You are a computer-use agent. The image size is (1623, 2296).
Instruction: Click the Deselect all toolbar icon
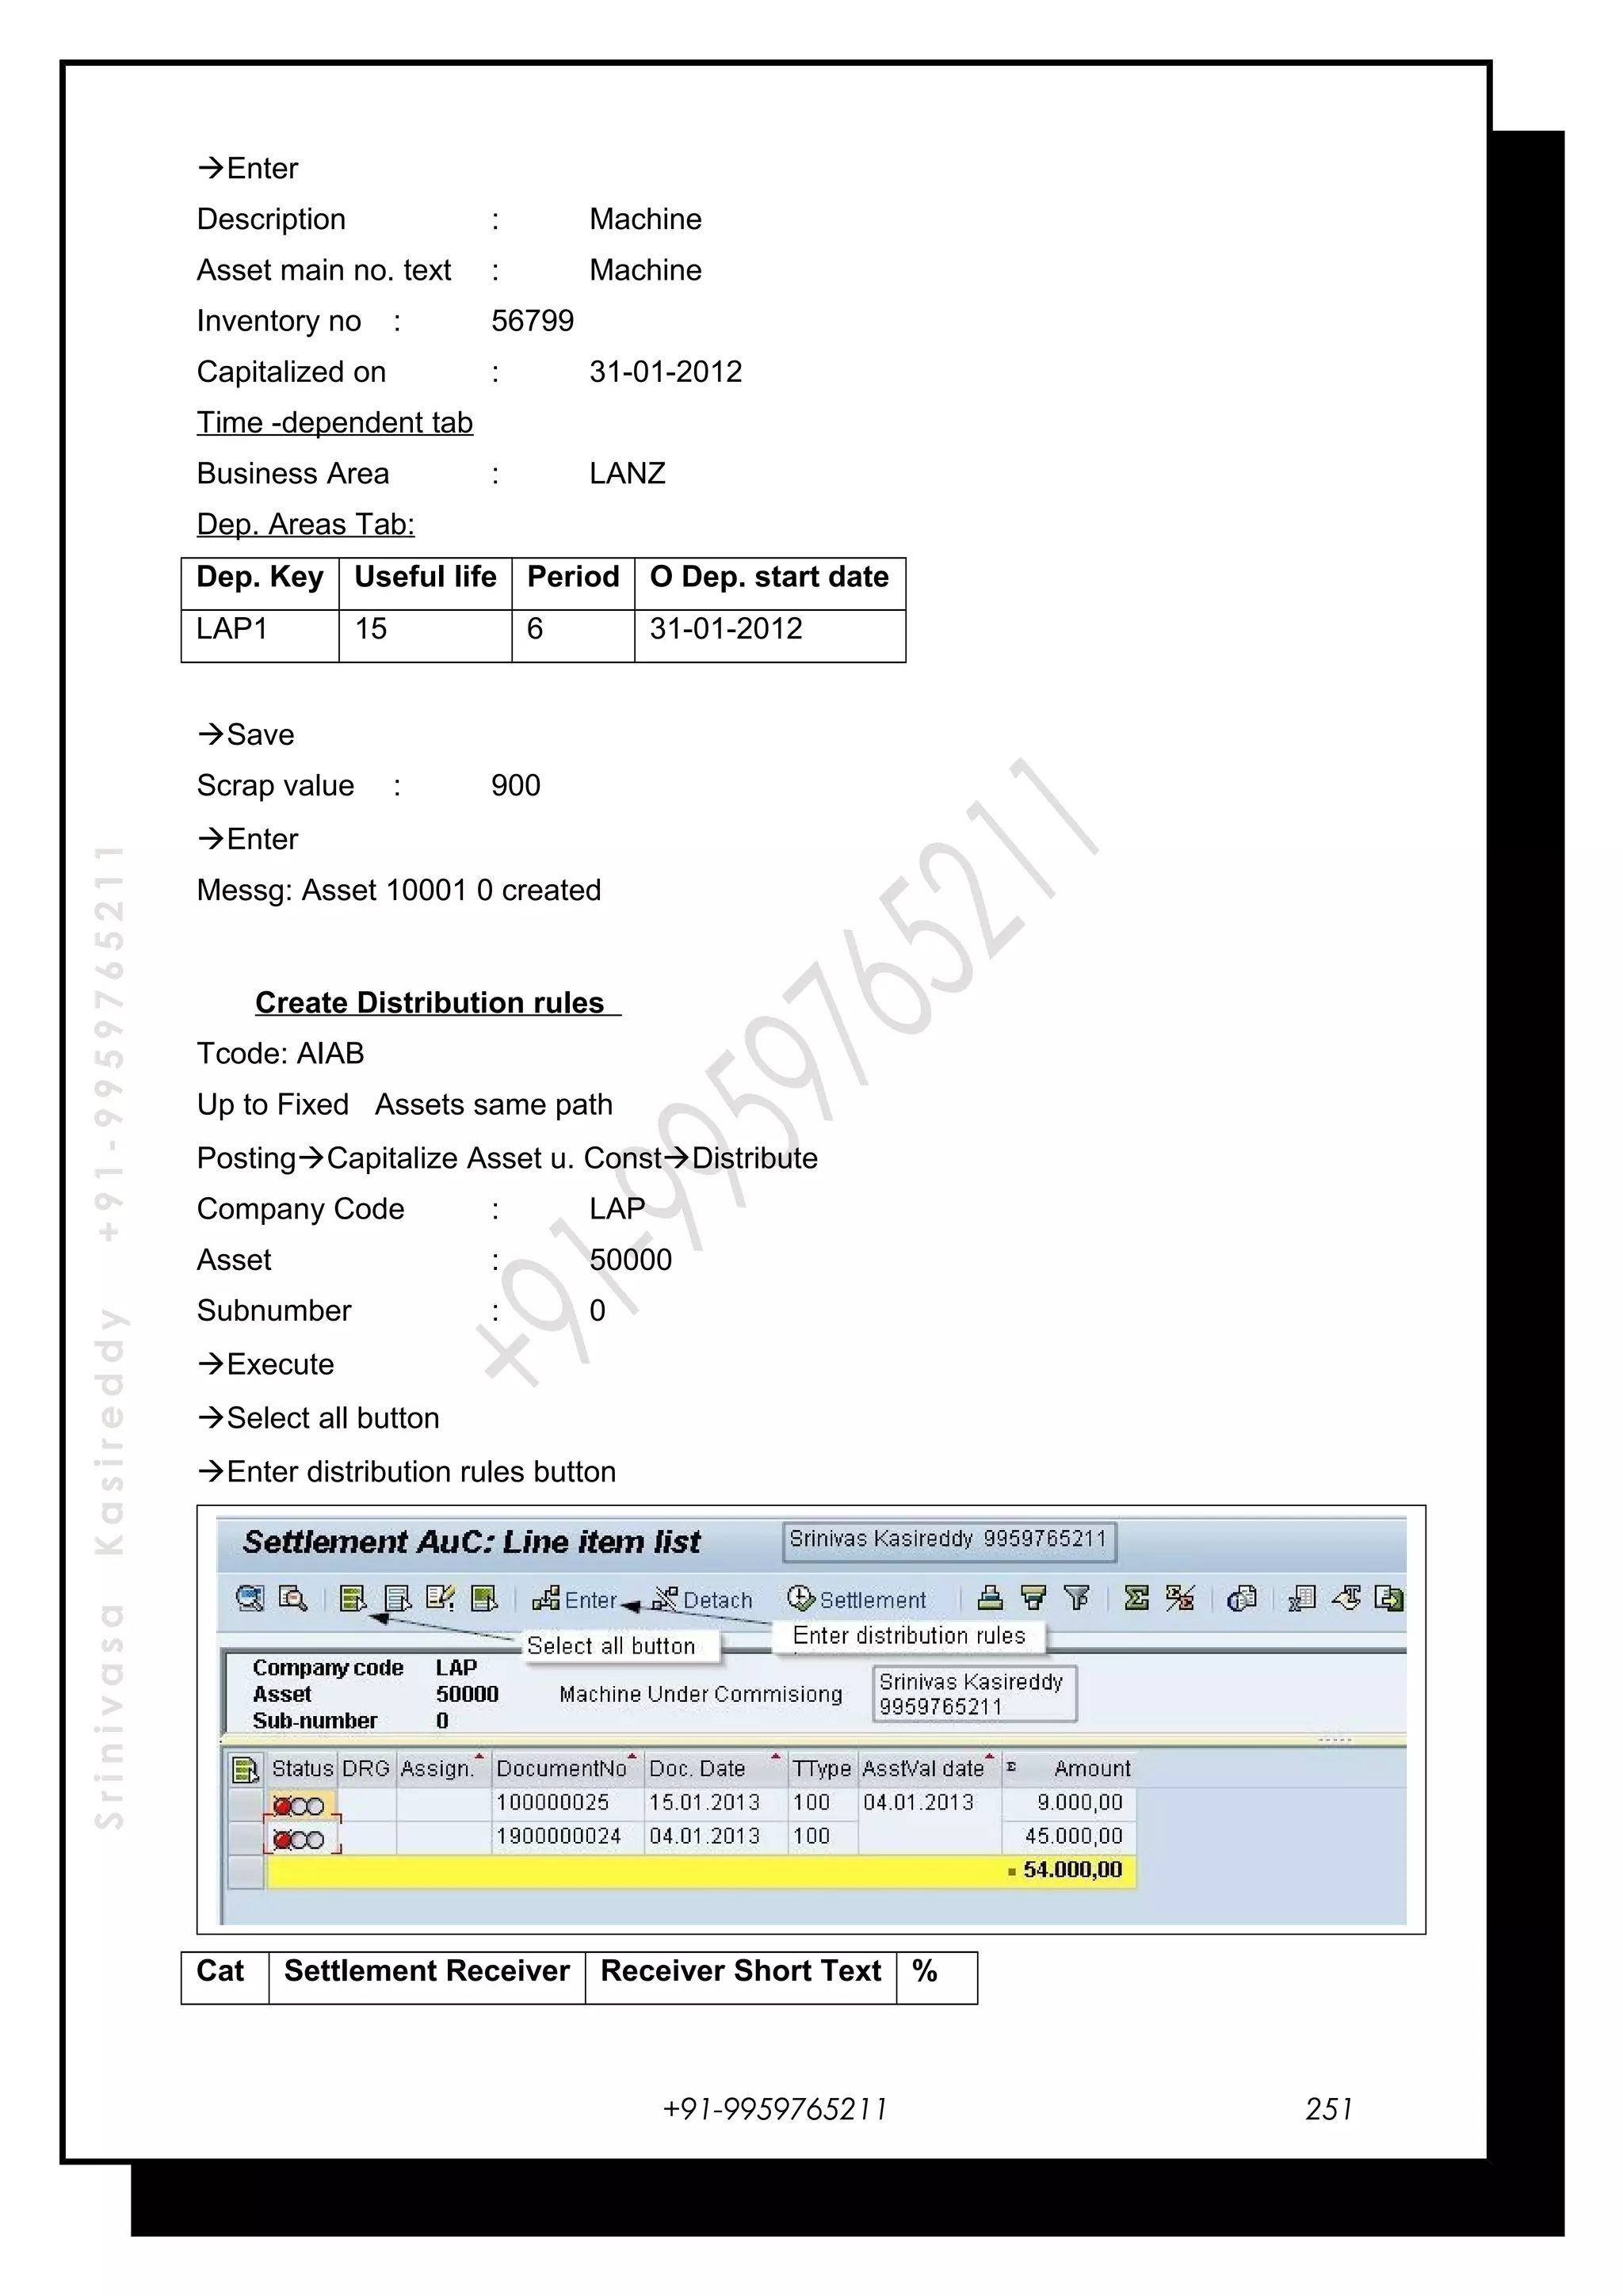click(397, 1598)
